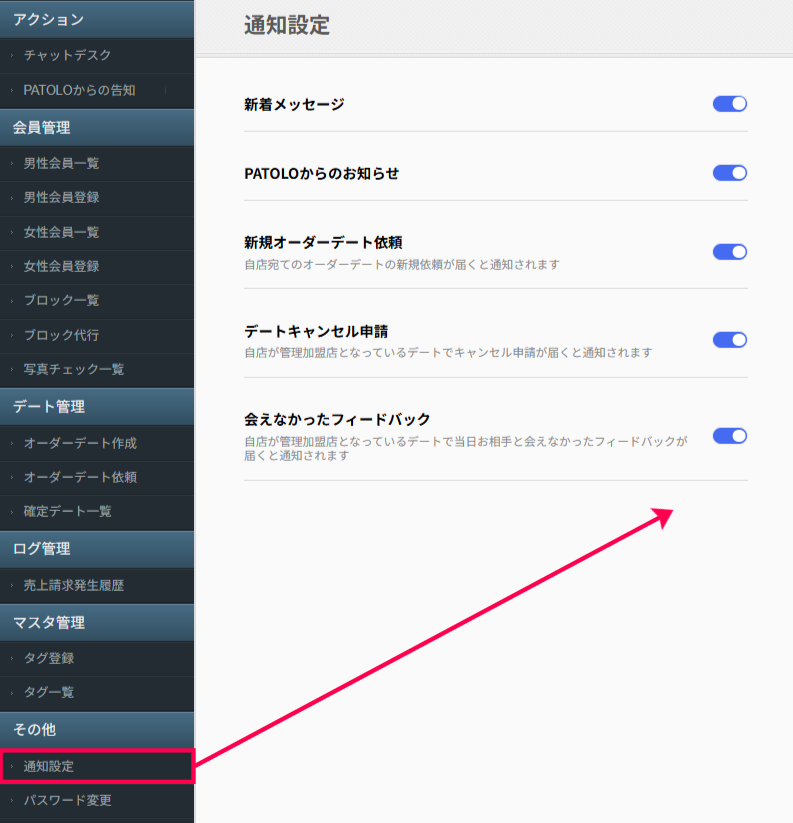Open ブロック一覧 in sidebar
Screen dimensions: 793x823
point(61,300)
